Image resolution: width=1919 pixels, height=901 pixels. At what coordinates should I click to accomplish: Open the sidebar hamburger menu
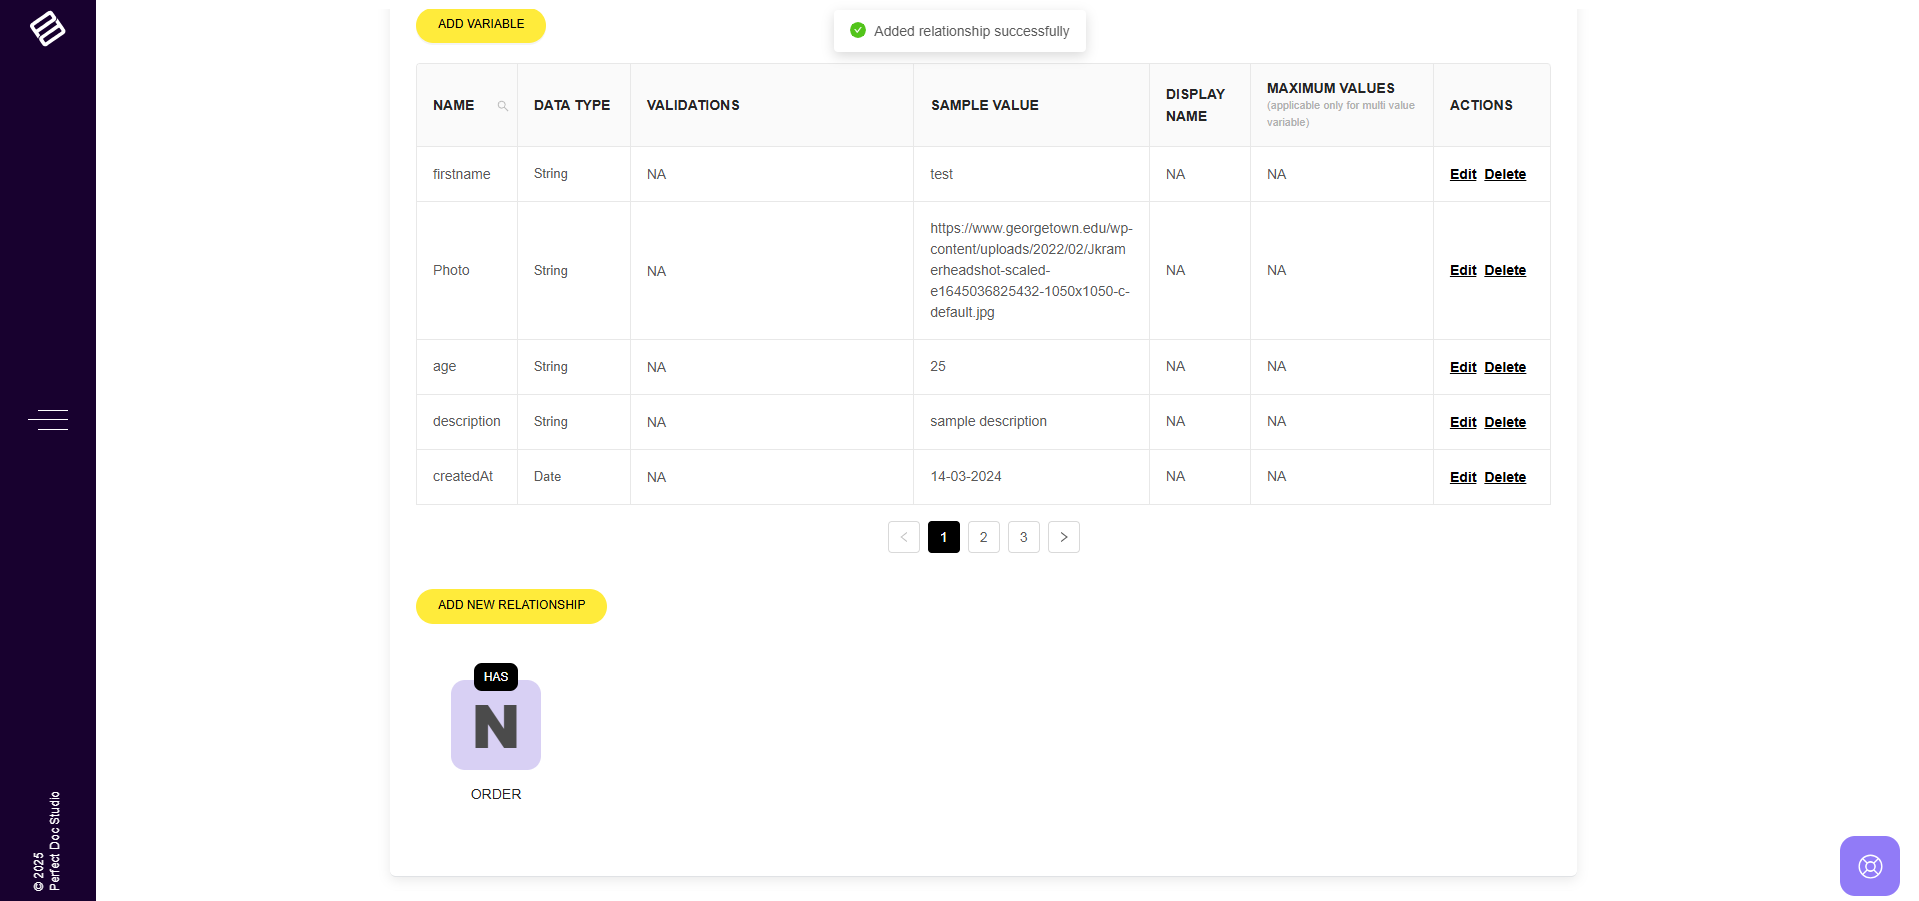[48, 420]
